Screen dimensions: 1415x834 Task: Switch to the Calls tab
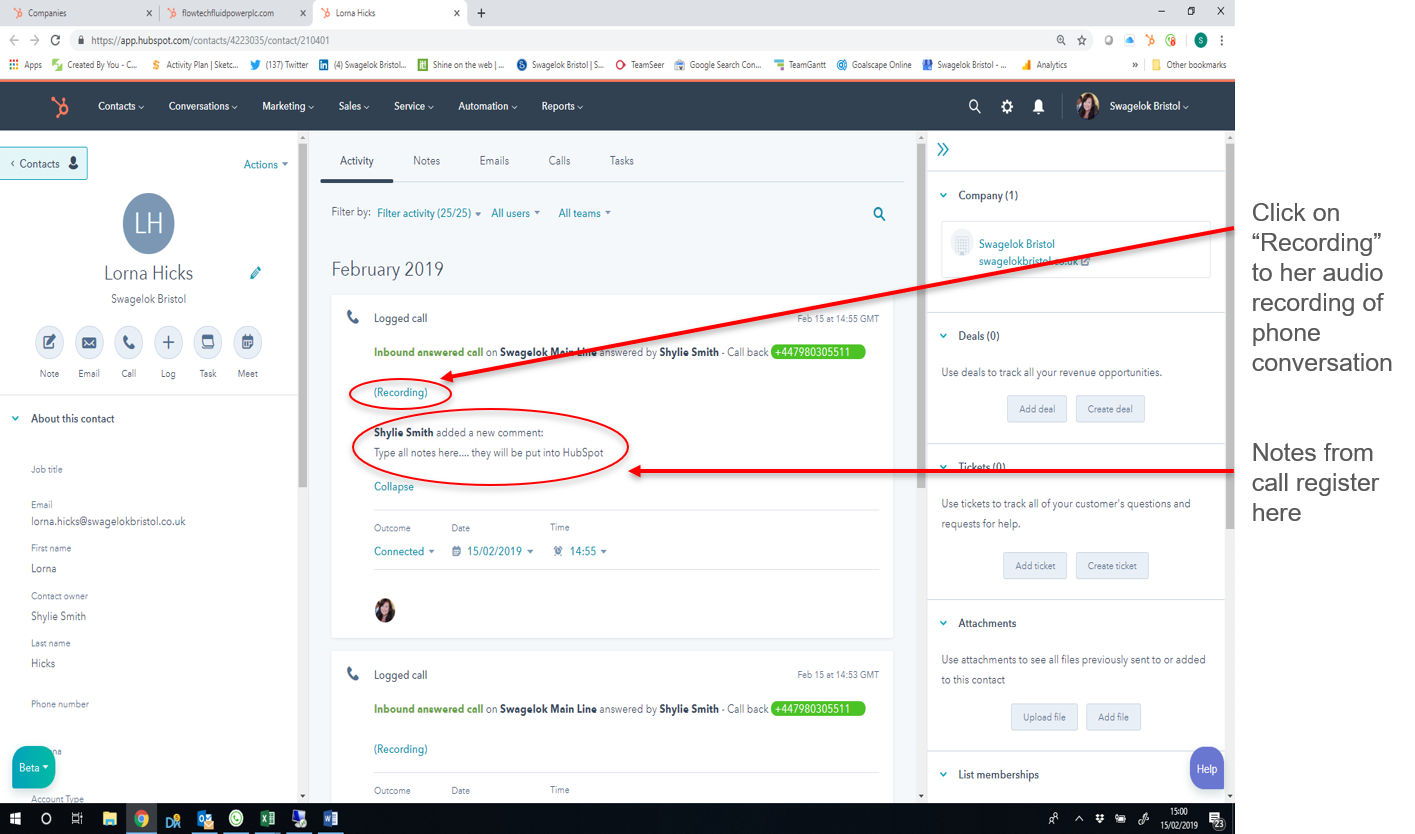click(x=560, y=161)
